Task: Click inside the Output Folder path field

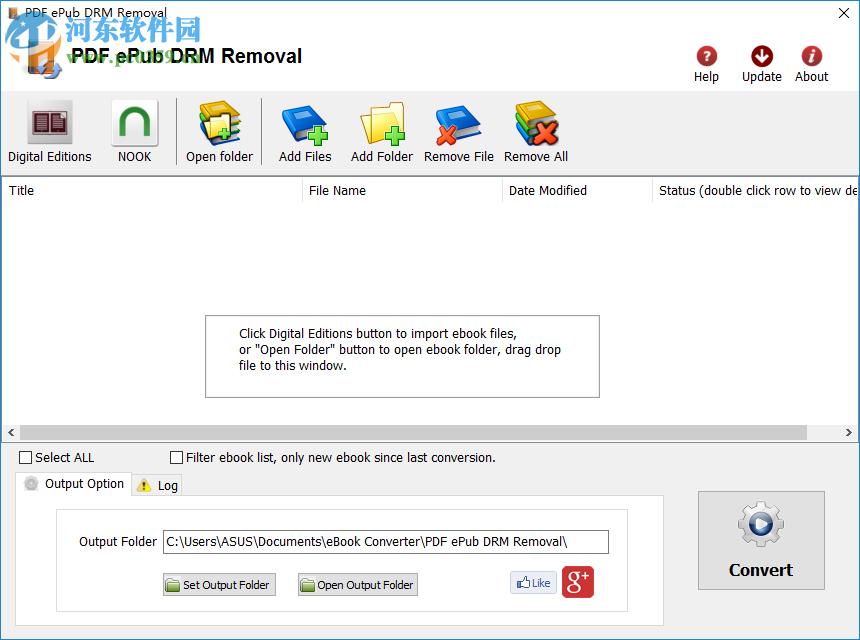Action: click(386, 541)
